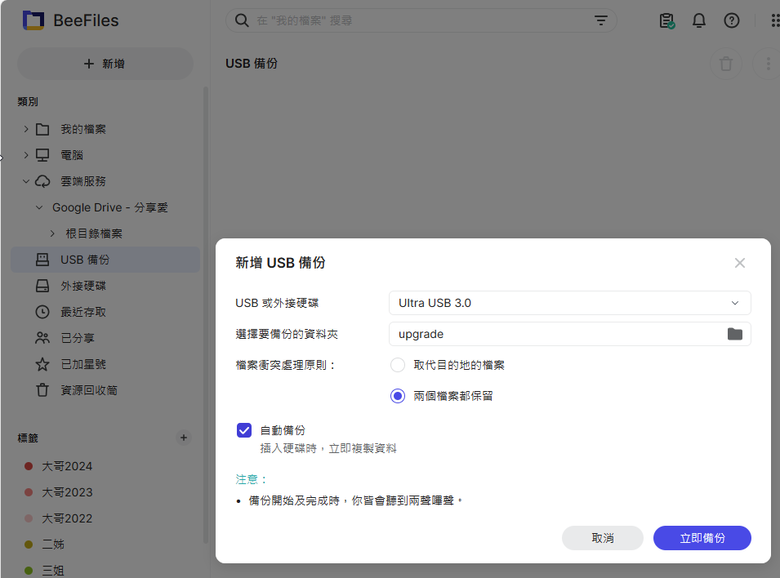
Task: Click the trash icon for 資源回收筒
Action: (x=43, y=390)
